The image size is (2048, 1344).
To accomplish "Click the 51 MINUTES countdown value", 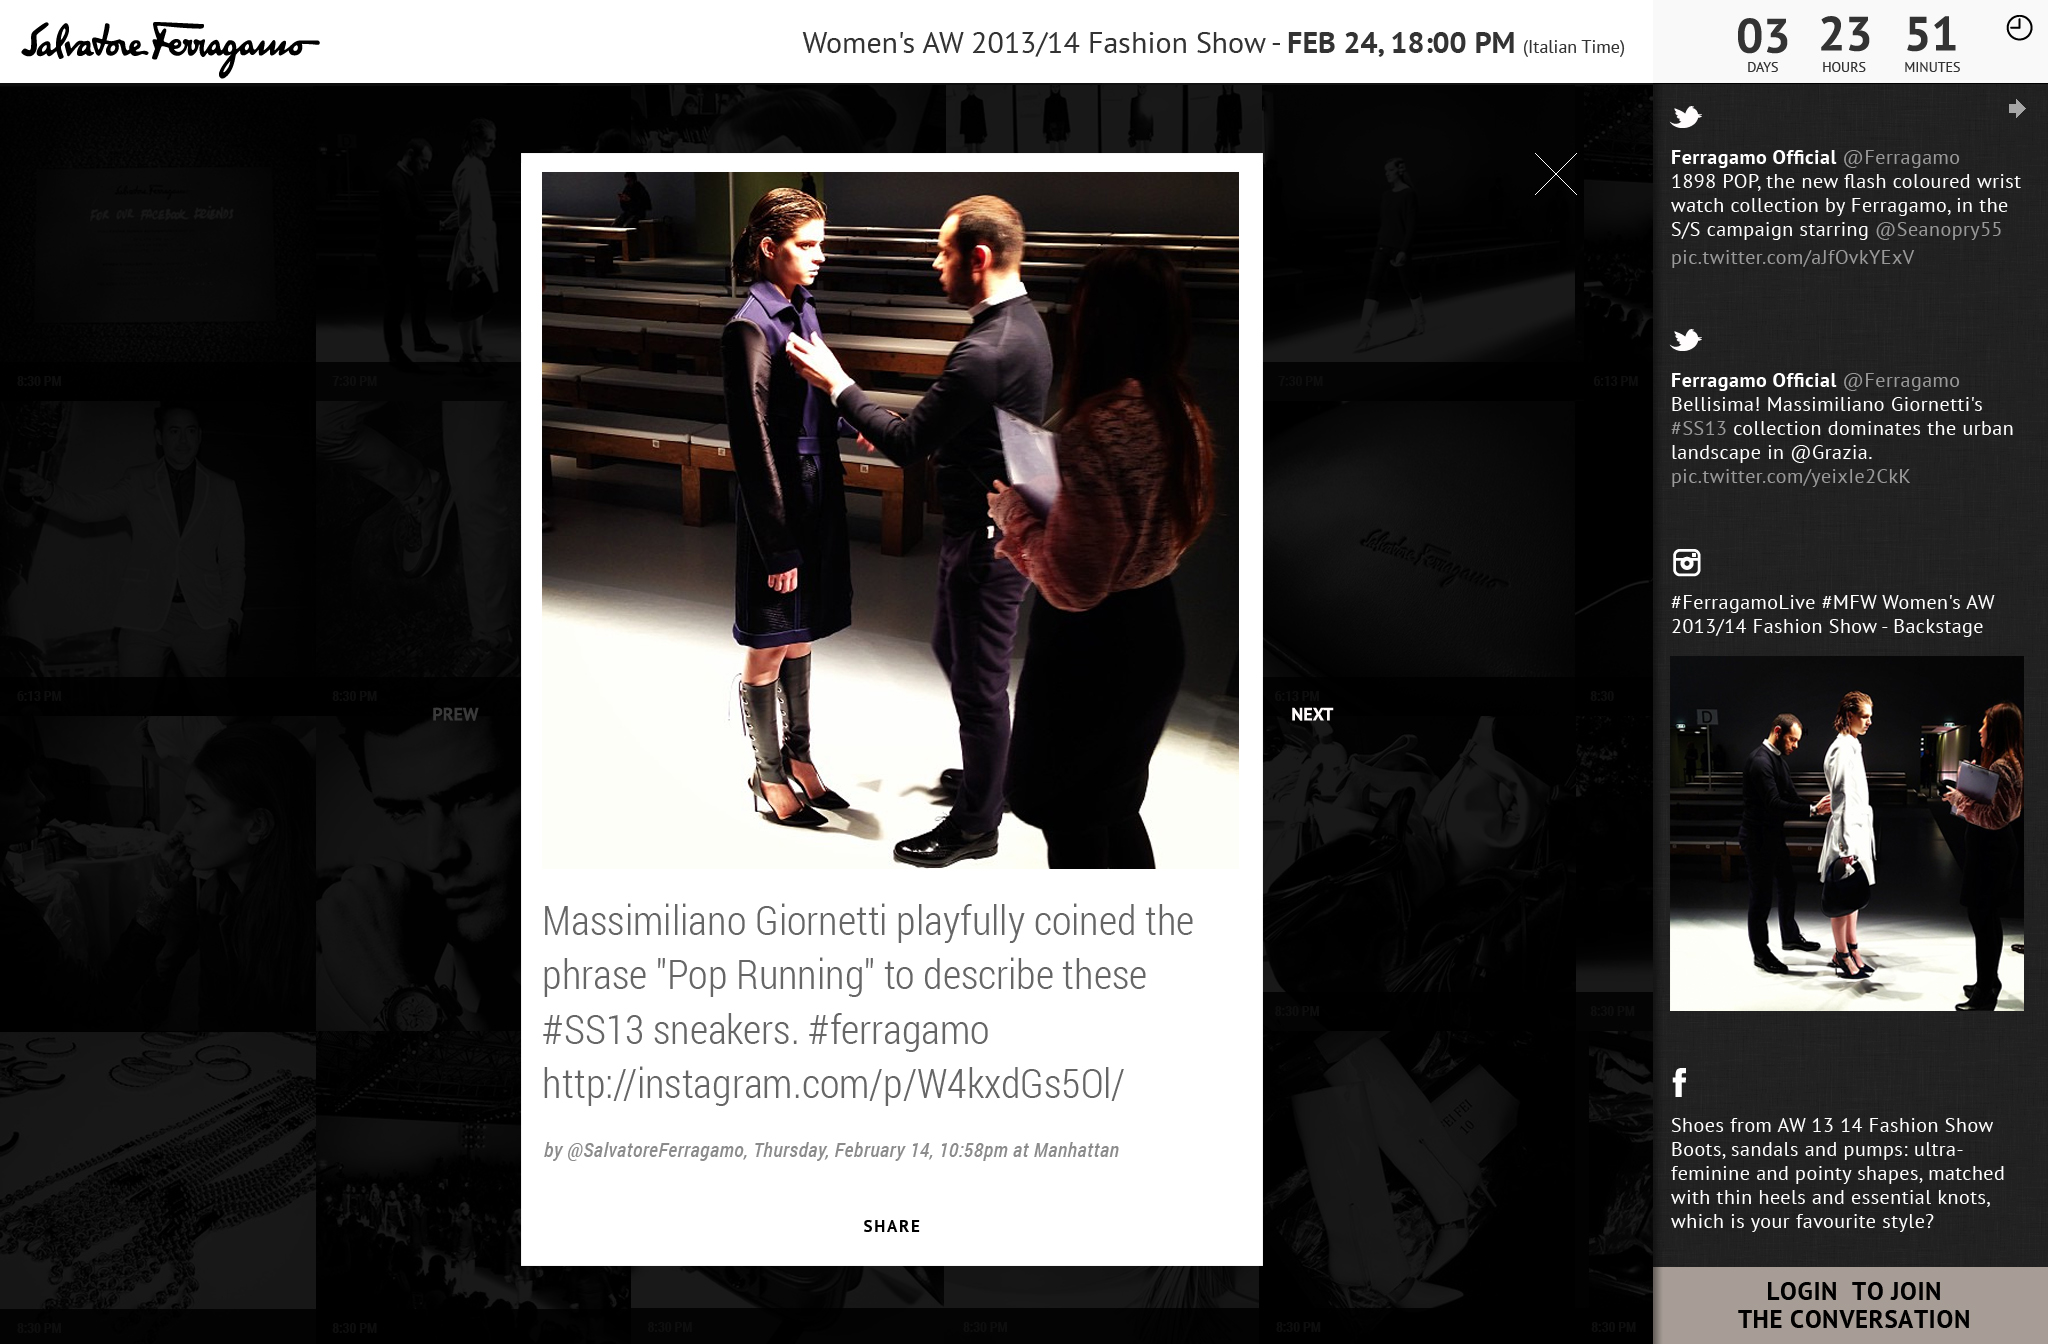I will click(1931, 44).
